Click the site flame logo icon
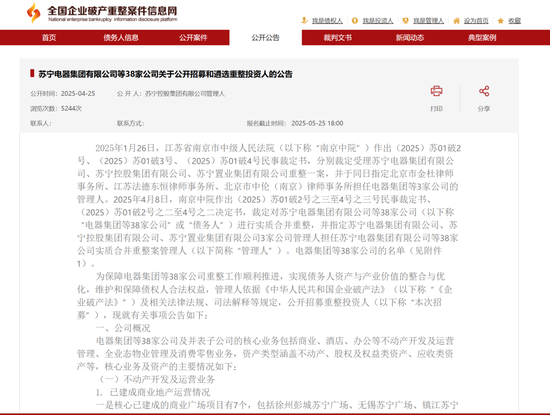Image resolution: width=550 pixels, height=415 pixels. pyautogui.click(x=34, y=13)
